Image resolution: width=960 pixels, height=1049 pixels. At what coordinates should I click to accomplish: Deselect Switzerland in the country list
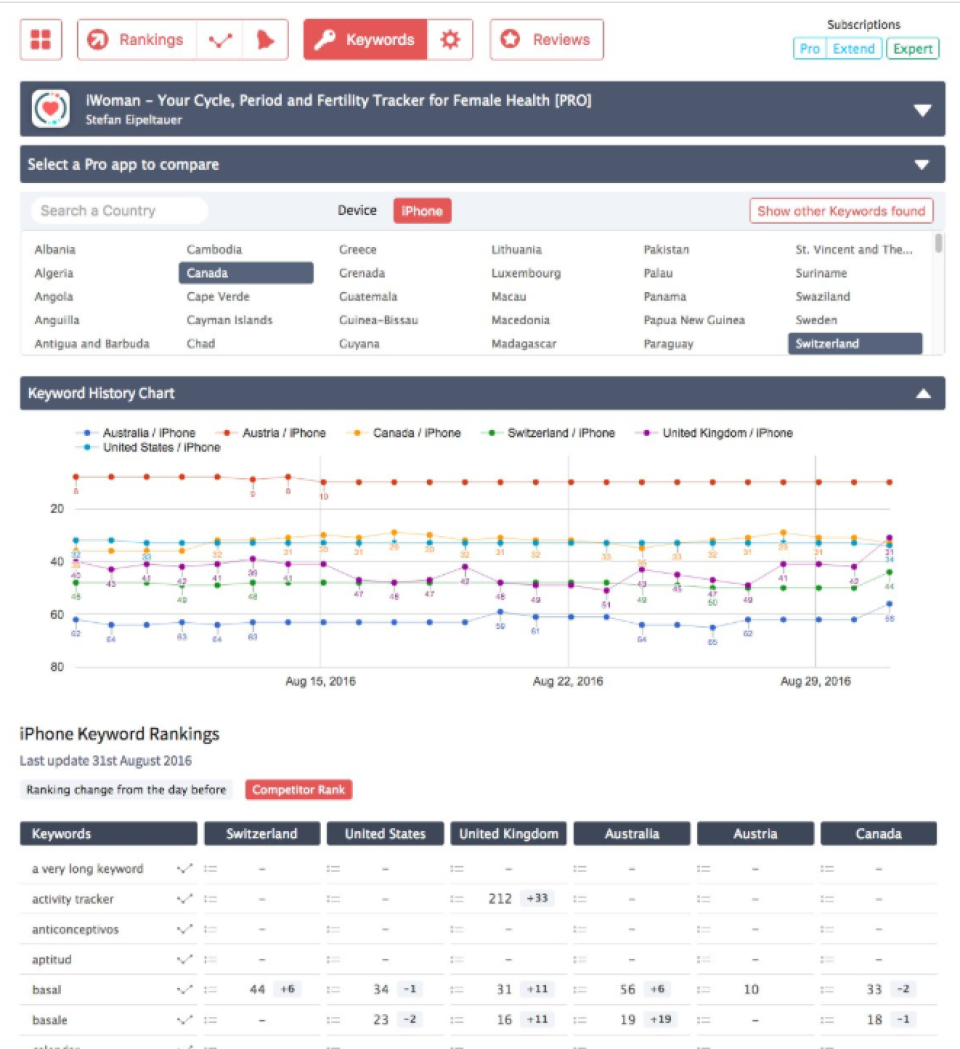click(855, 343)
